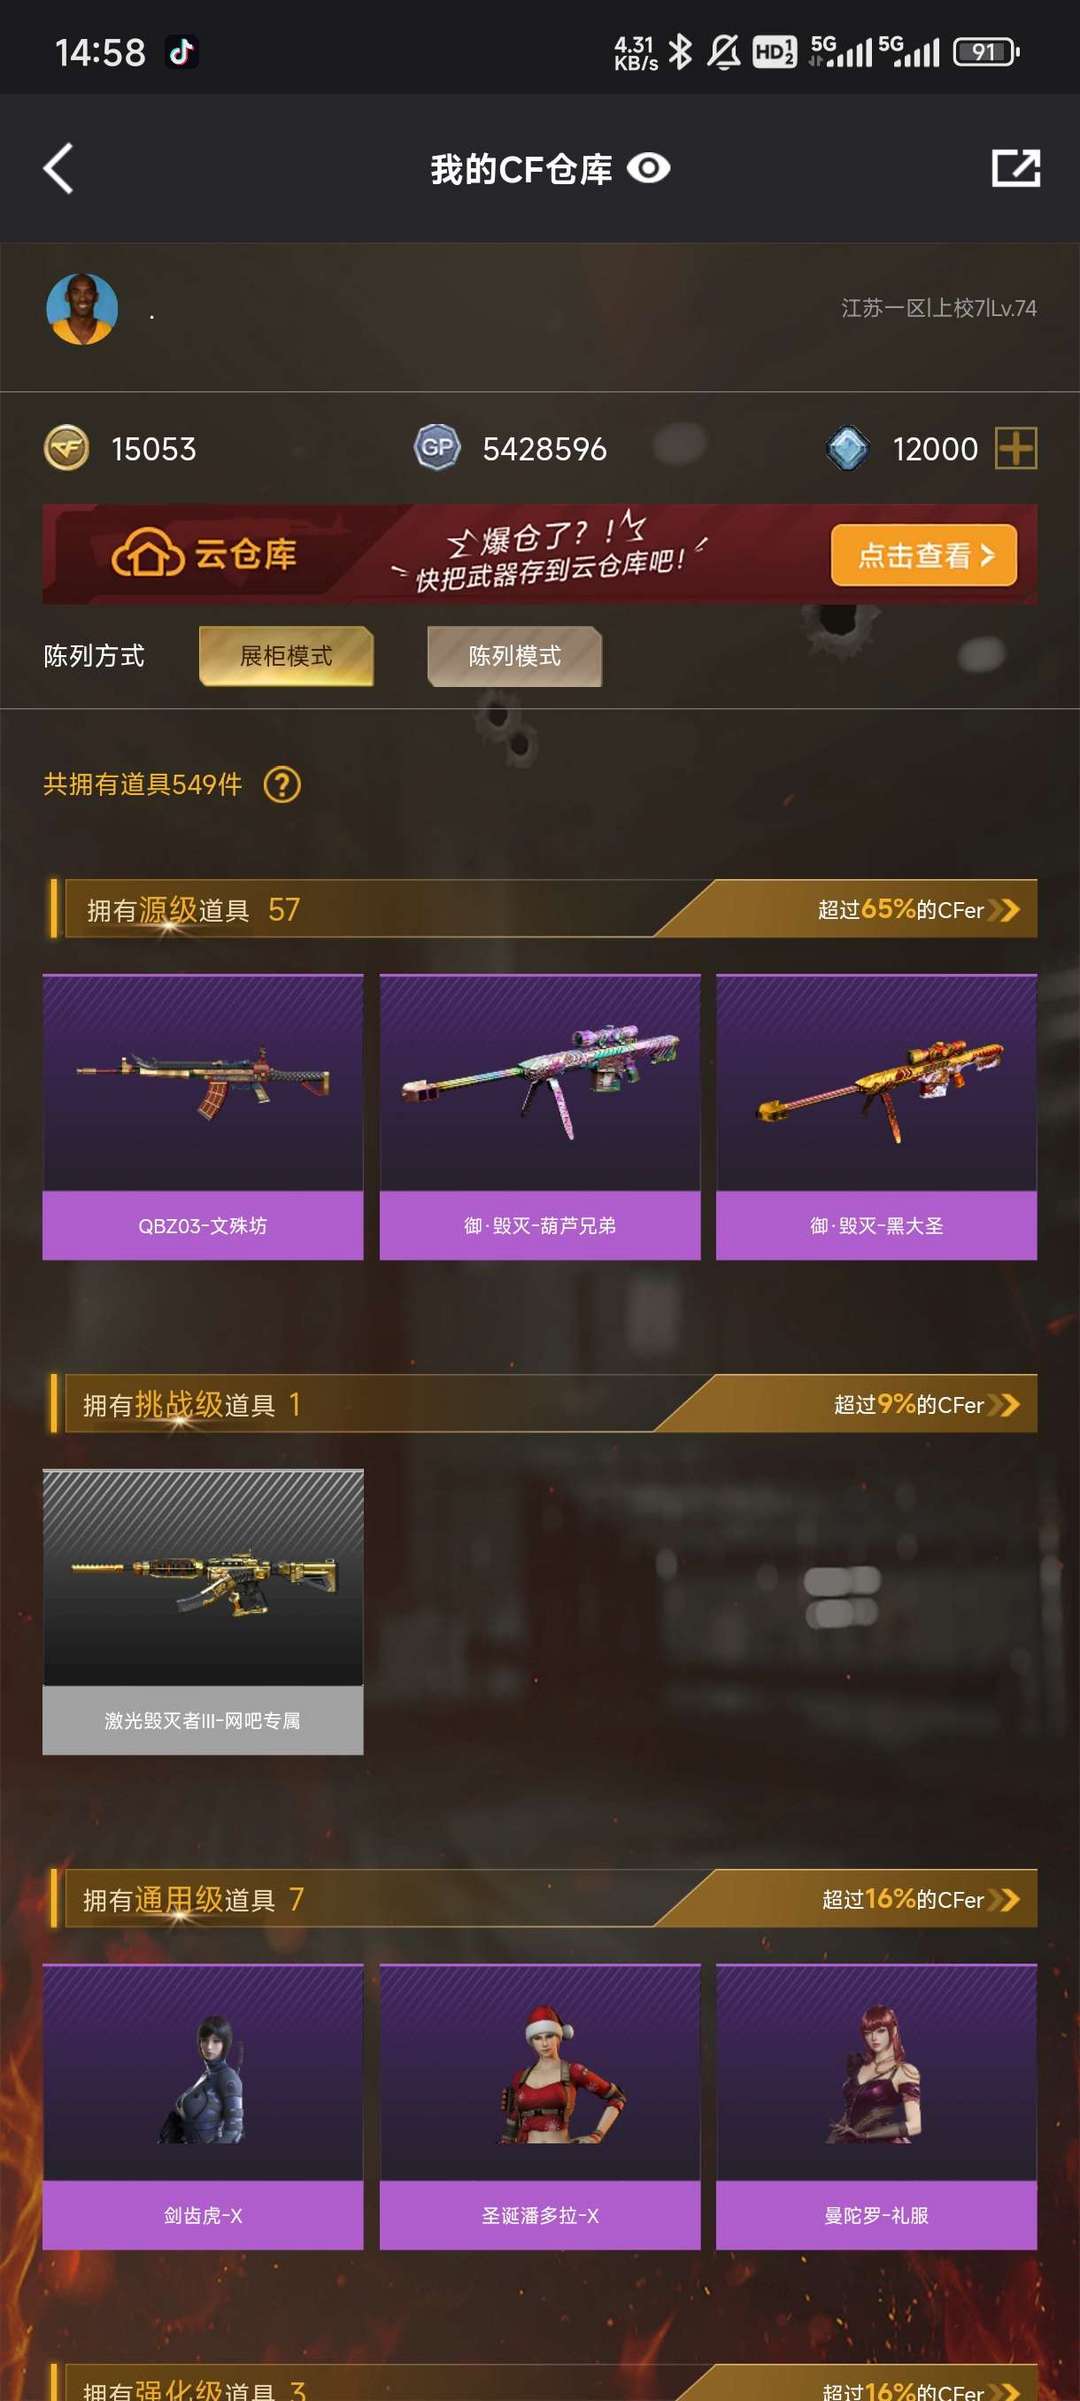Screen dimensions: 1080x2401
Task: Open the 激光毁灭者III-网吧专属 item
Action: (x=203, y=1611)
